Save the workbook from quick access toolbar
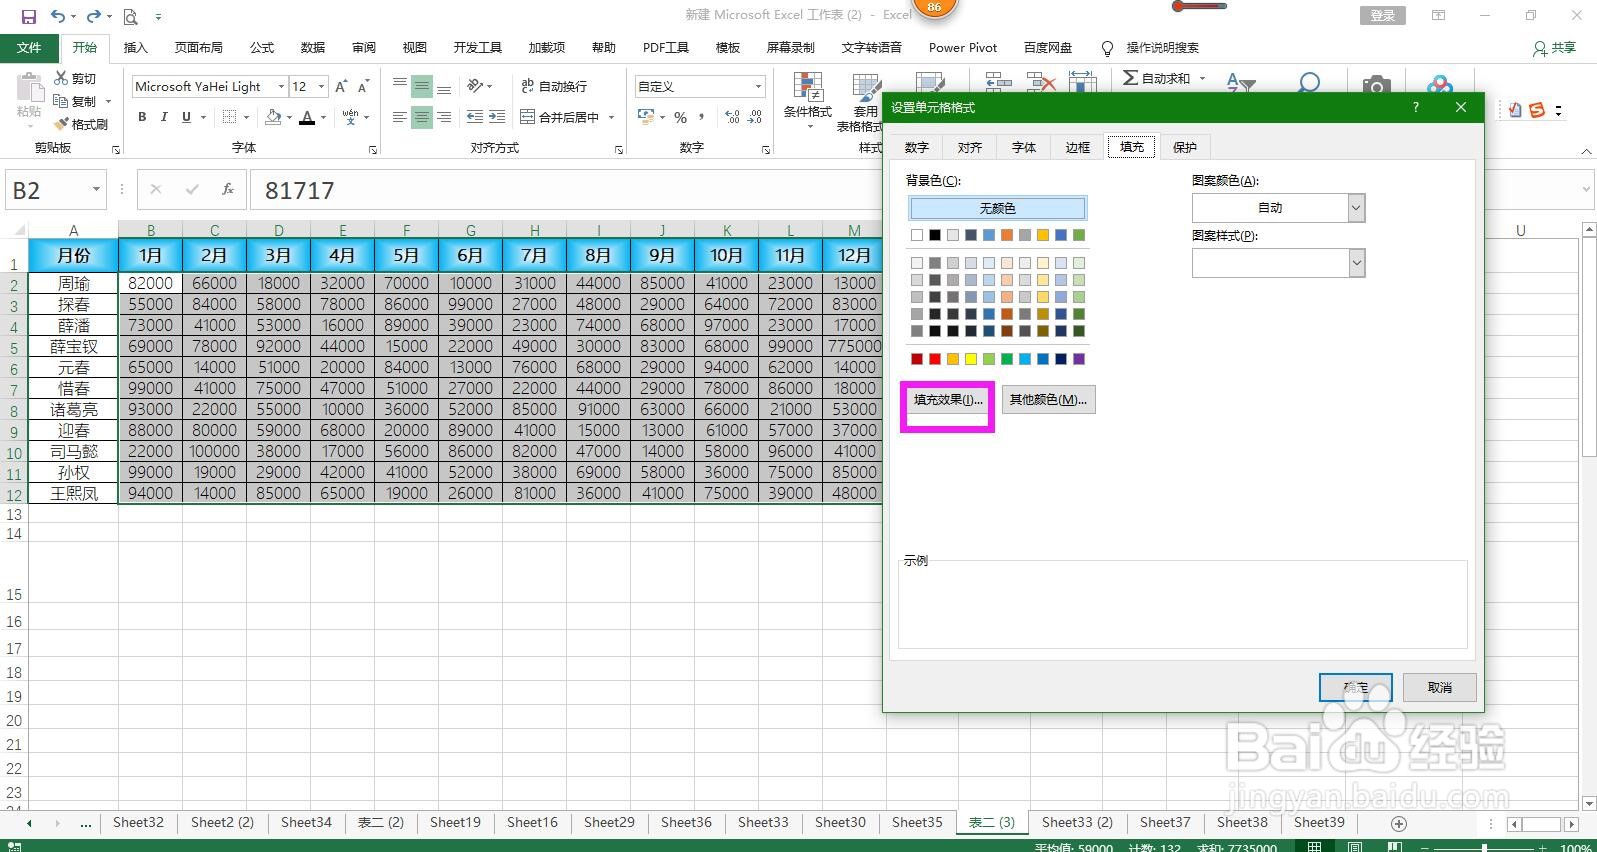The image size is (1597, 852). pyautogui.click(x=28, y=16)
